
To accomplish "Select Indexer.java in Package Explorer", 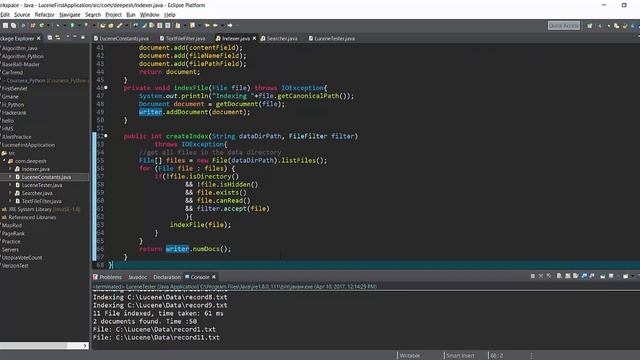I will point(35,169).
